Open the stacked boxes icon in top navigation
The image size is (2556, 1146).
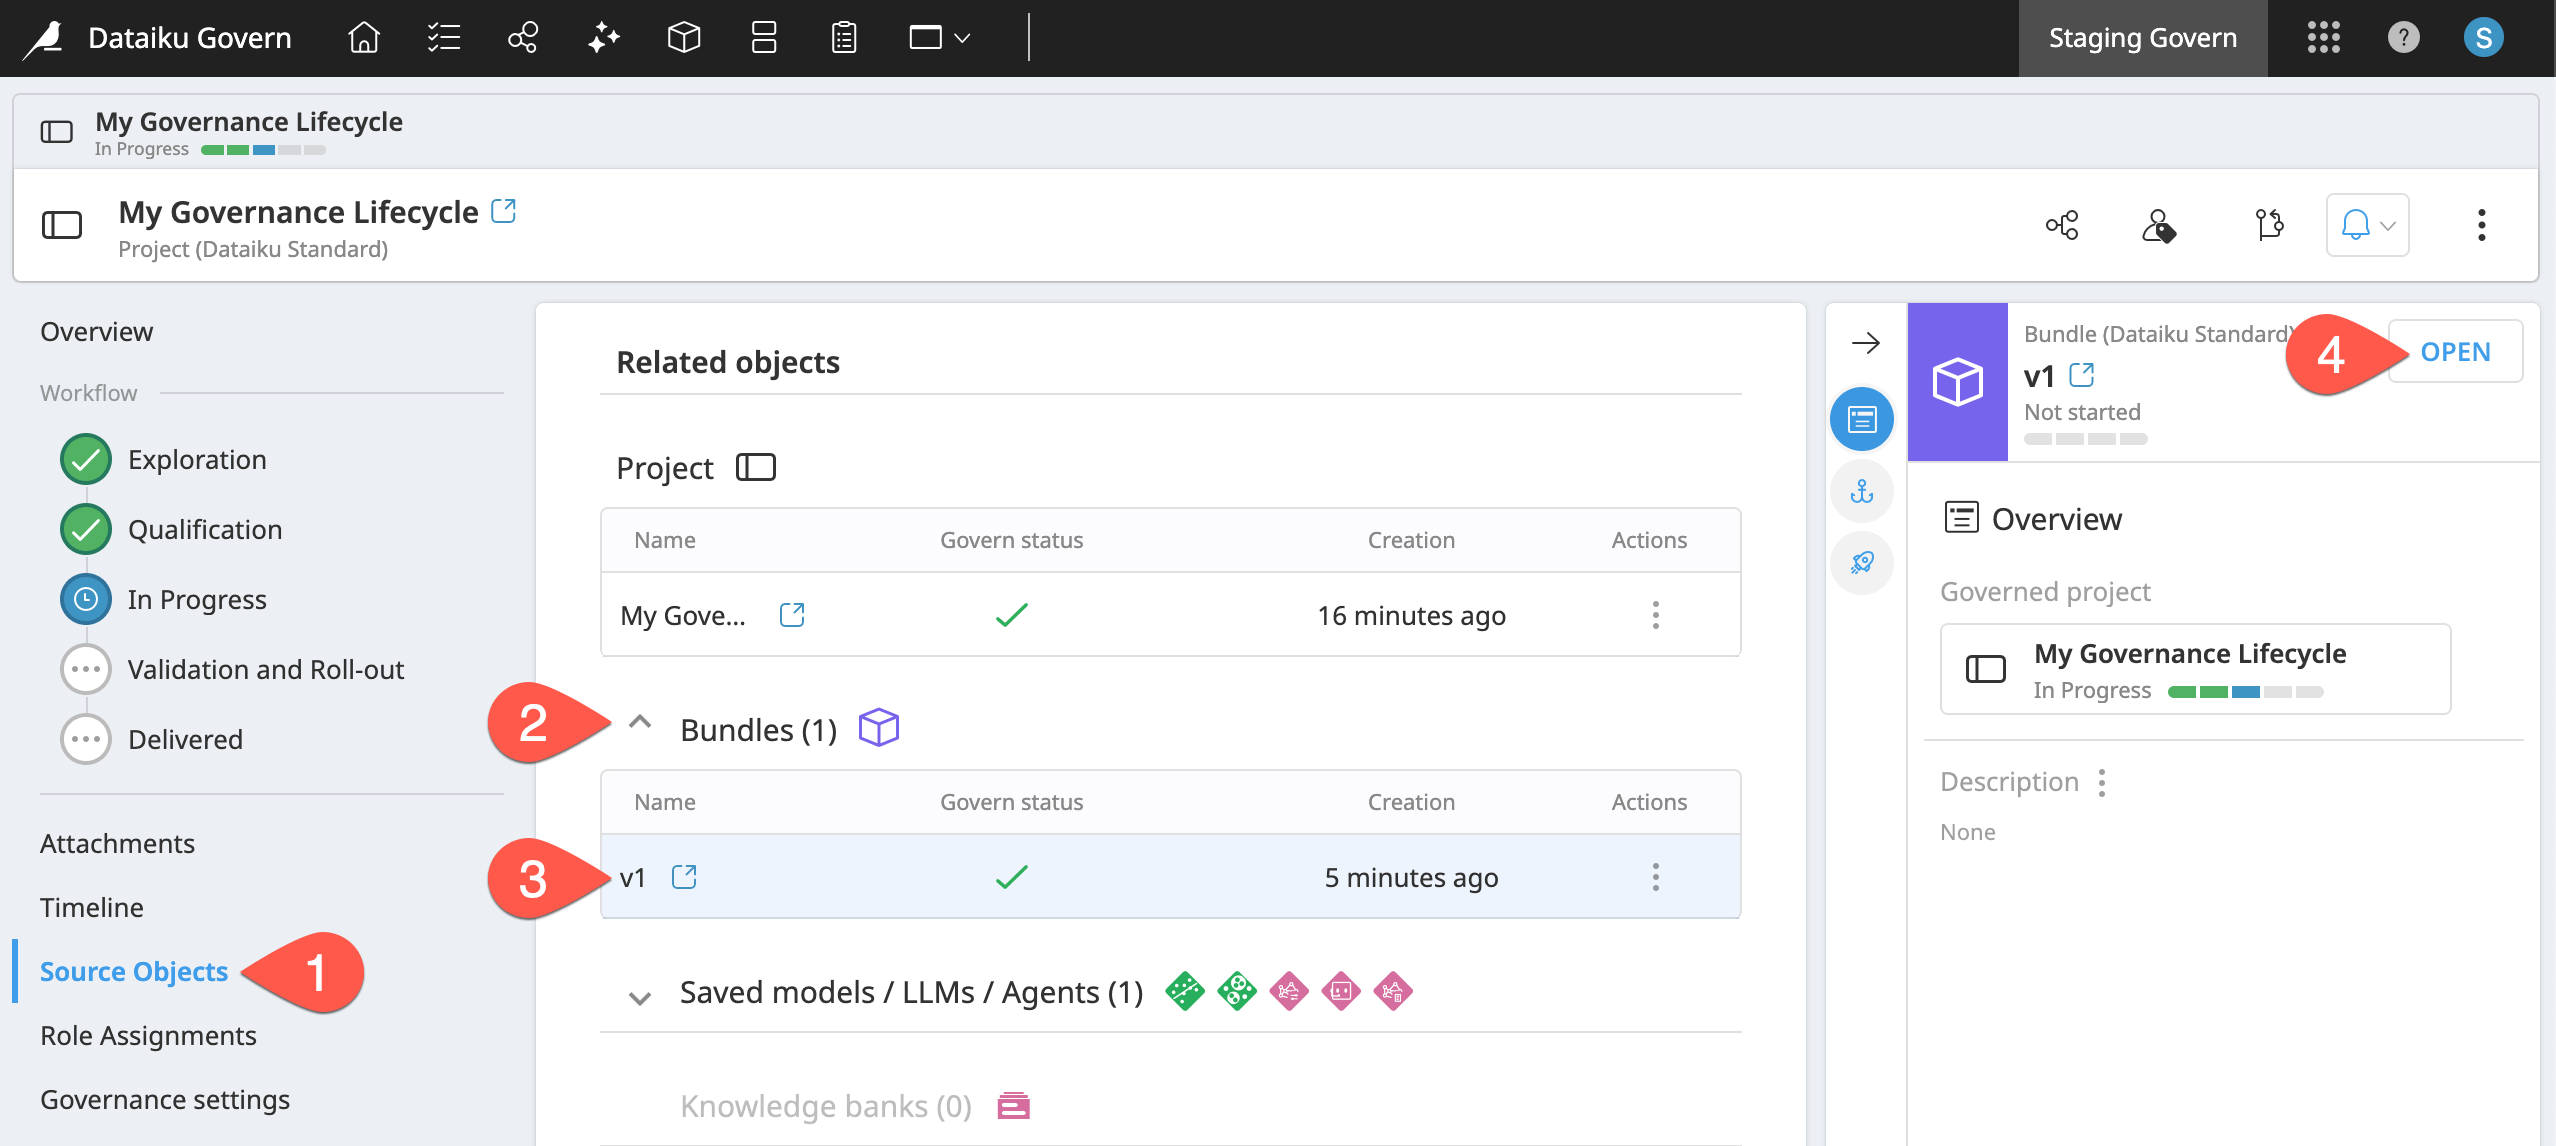[764, 38]
